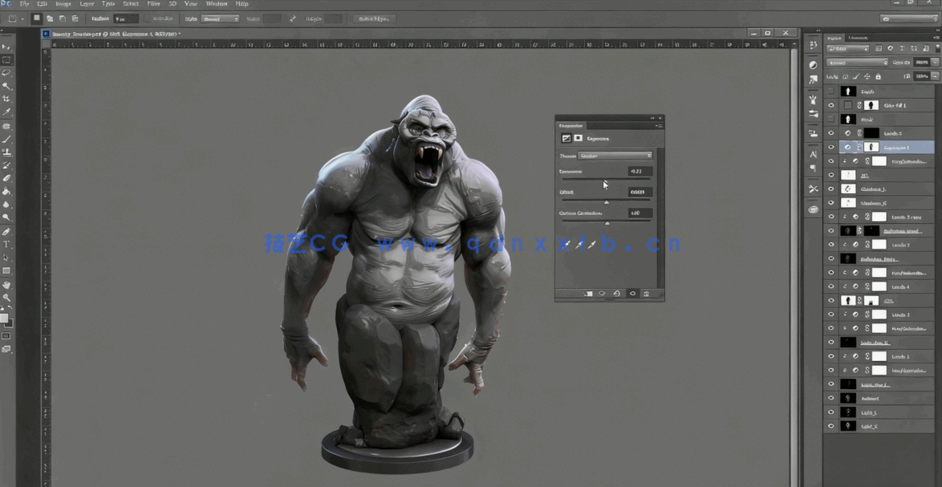Open the Style dropdown in options bar

pos(220,19)
